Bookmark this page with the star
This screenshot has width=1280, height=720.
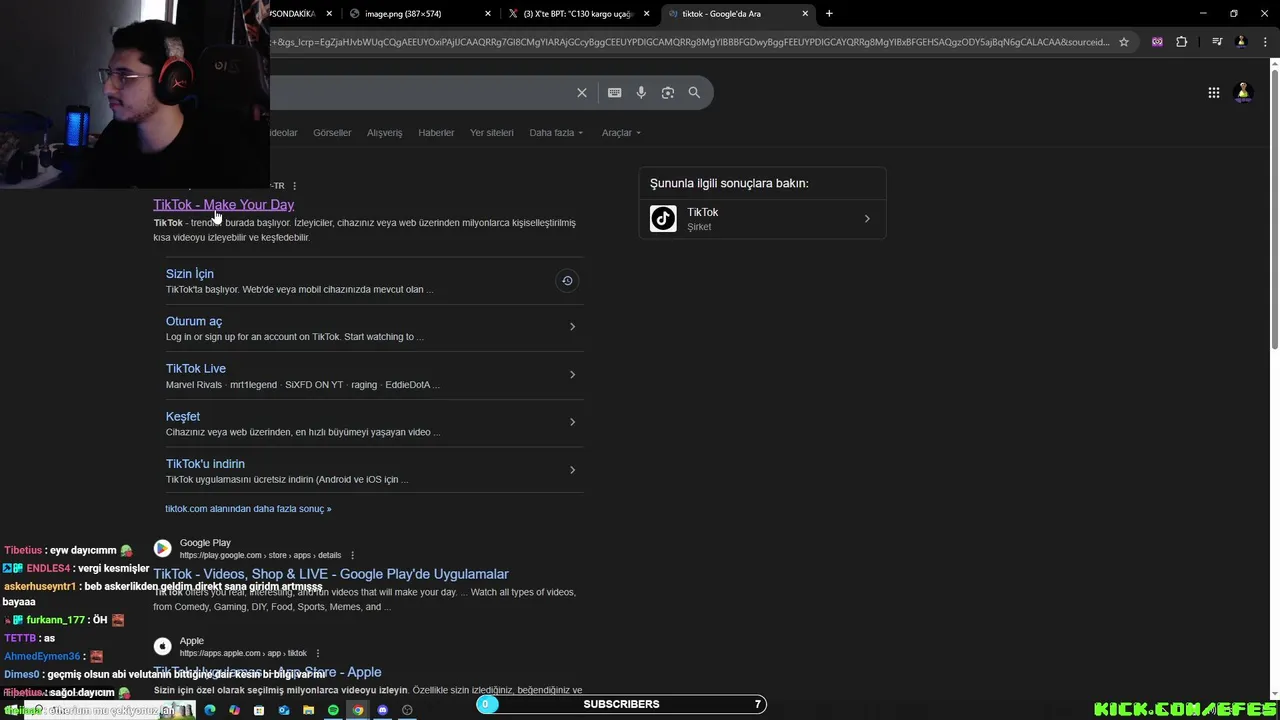[1124, 42]
